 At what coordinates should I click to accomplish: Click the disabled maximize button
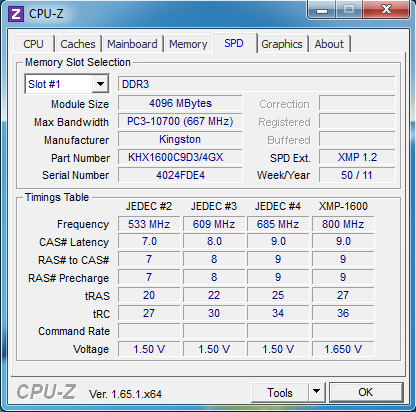(349, 10)
